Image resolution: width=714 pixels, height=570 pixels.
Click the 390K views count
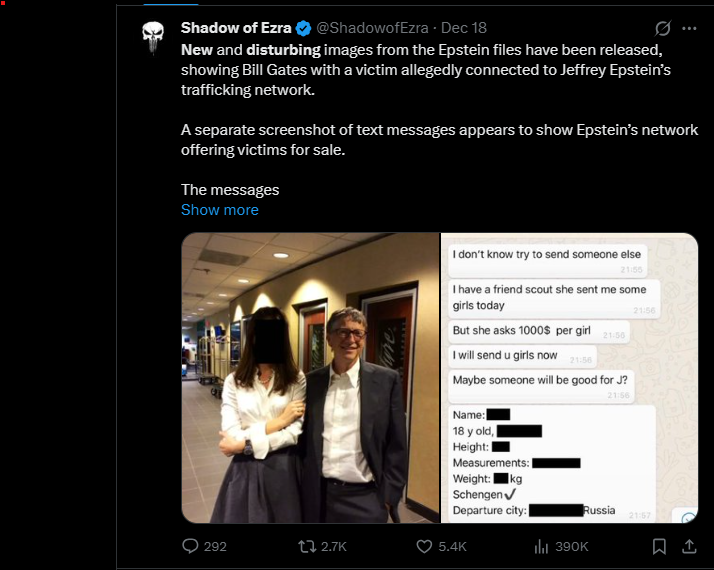pyautogui.click(x=572, y=546)
